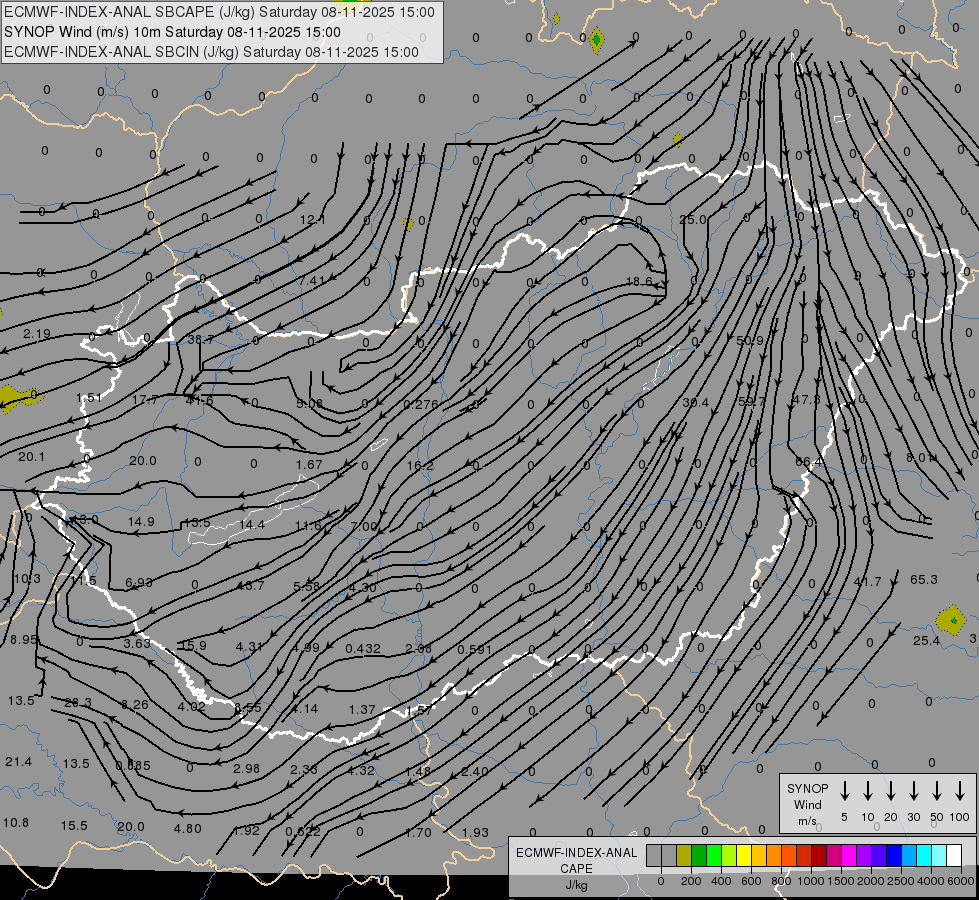Select the 'ECMWF-INDEX-ANAL CAPE' legend label
This screenshot has height=900, width=979.
click(576, 861)
